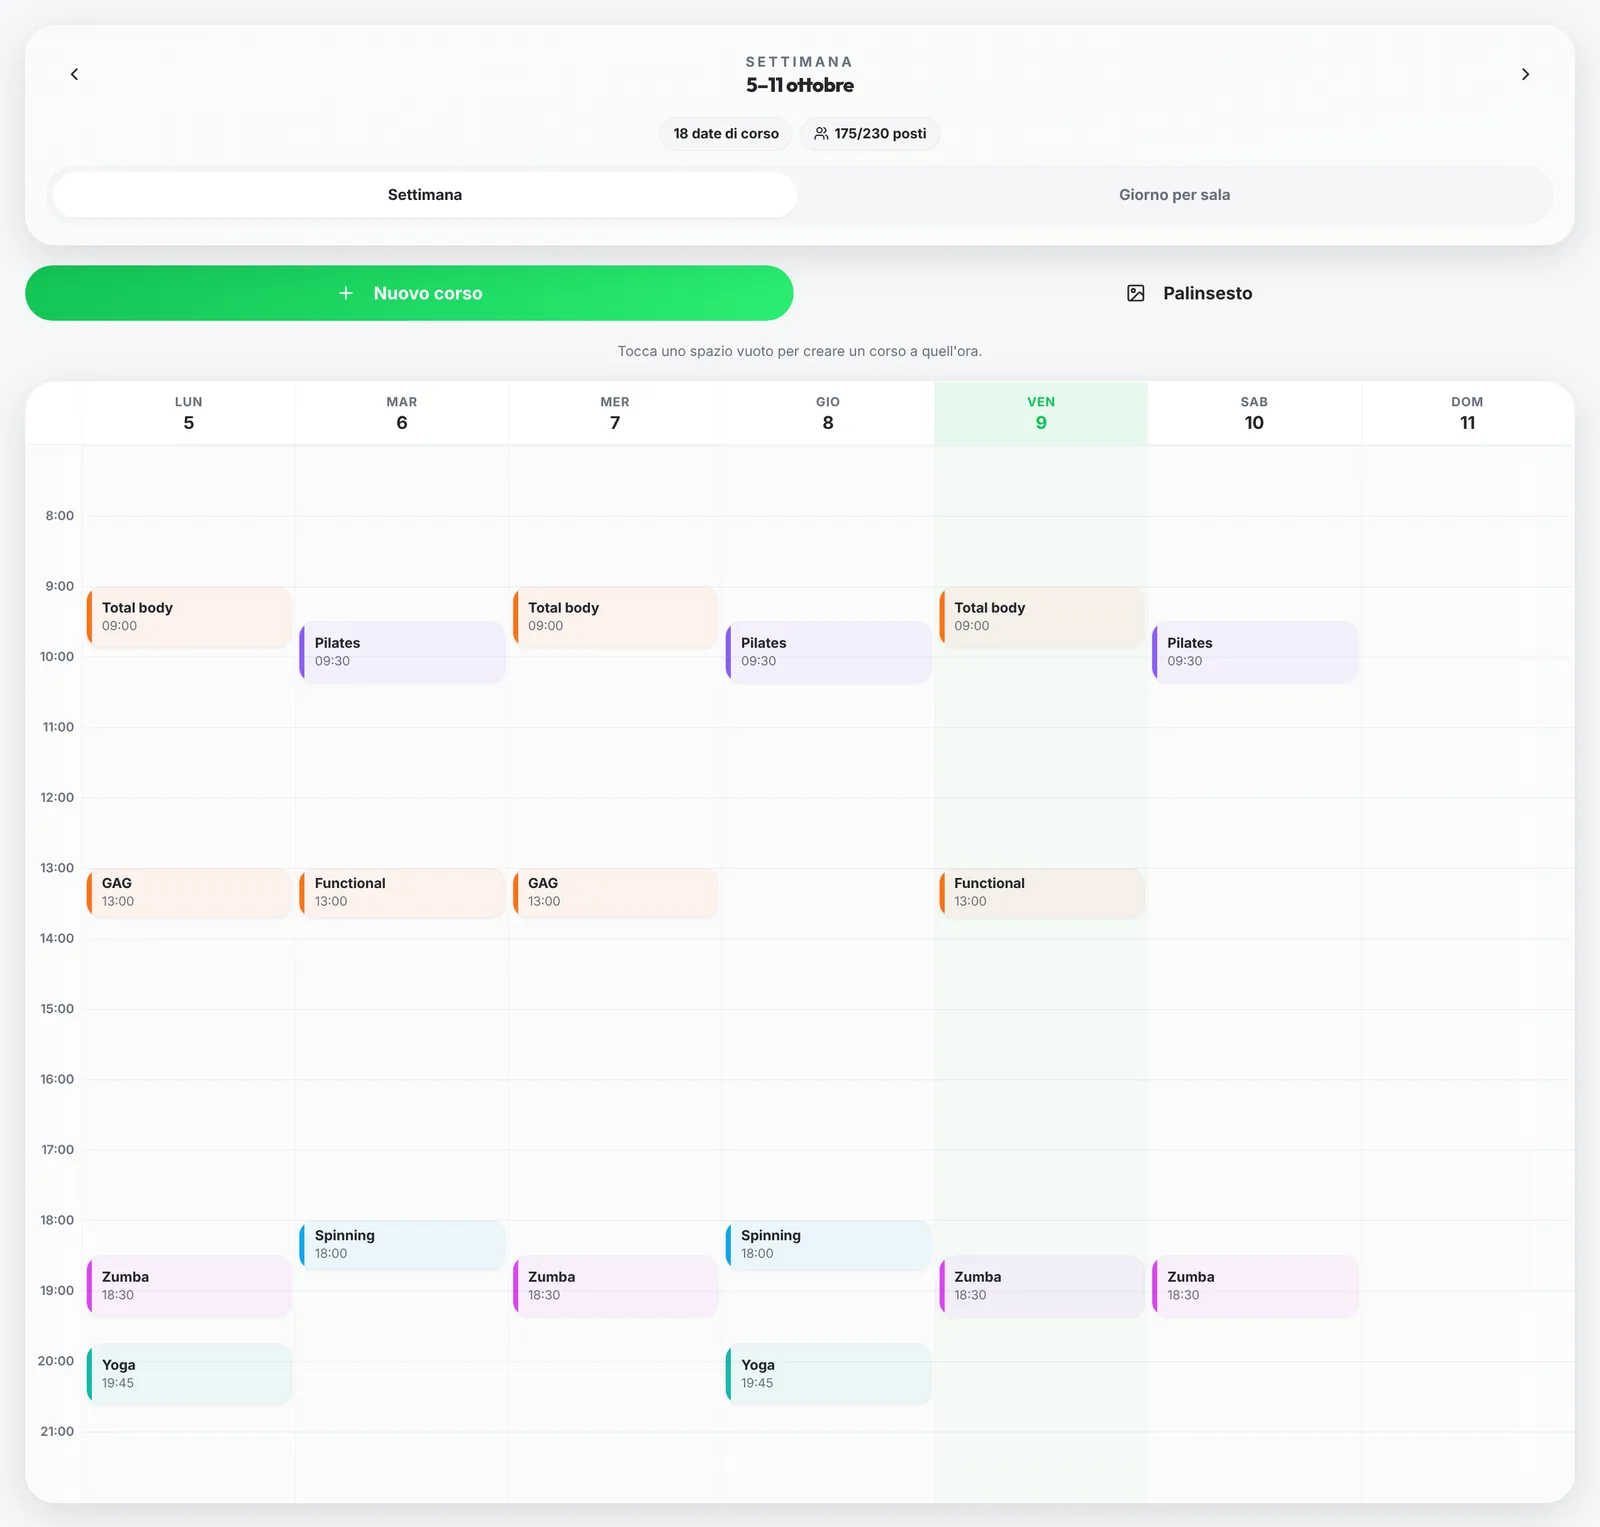This screenshot has height=1527, width=1600.
Task: Switch to the Giorno per sala tab
Action: tap(1175, 195)
